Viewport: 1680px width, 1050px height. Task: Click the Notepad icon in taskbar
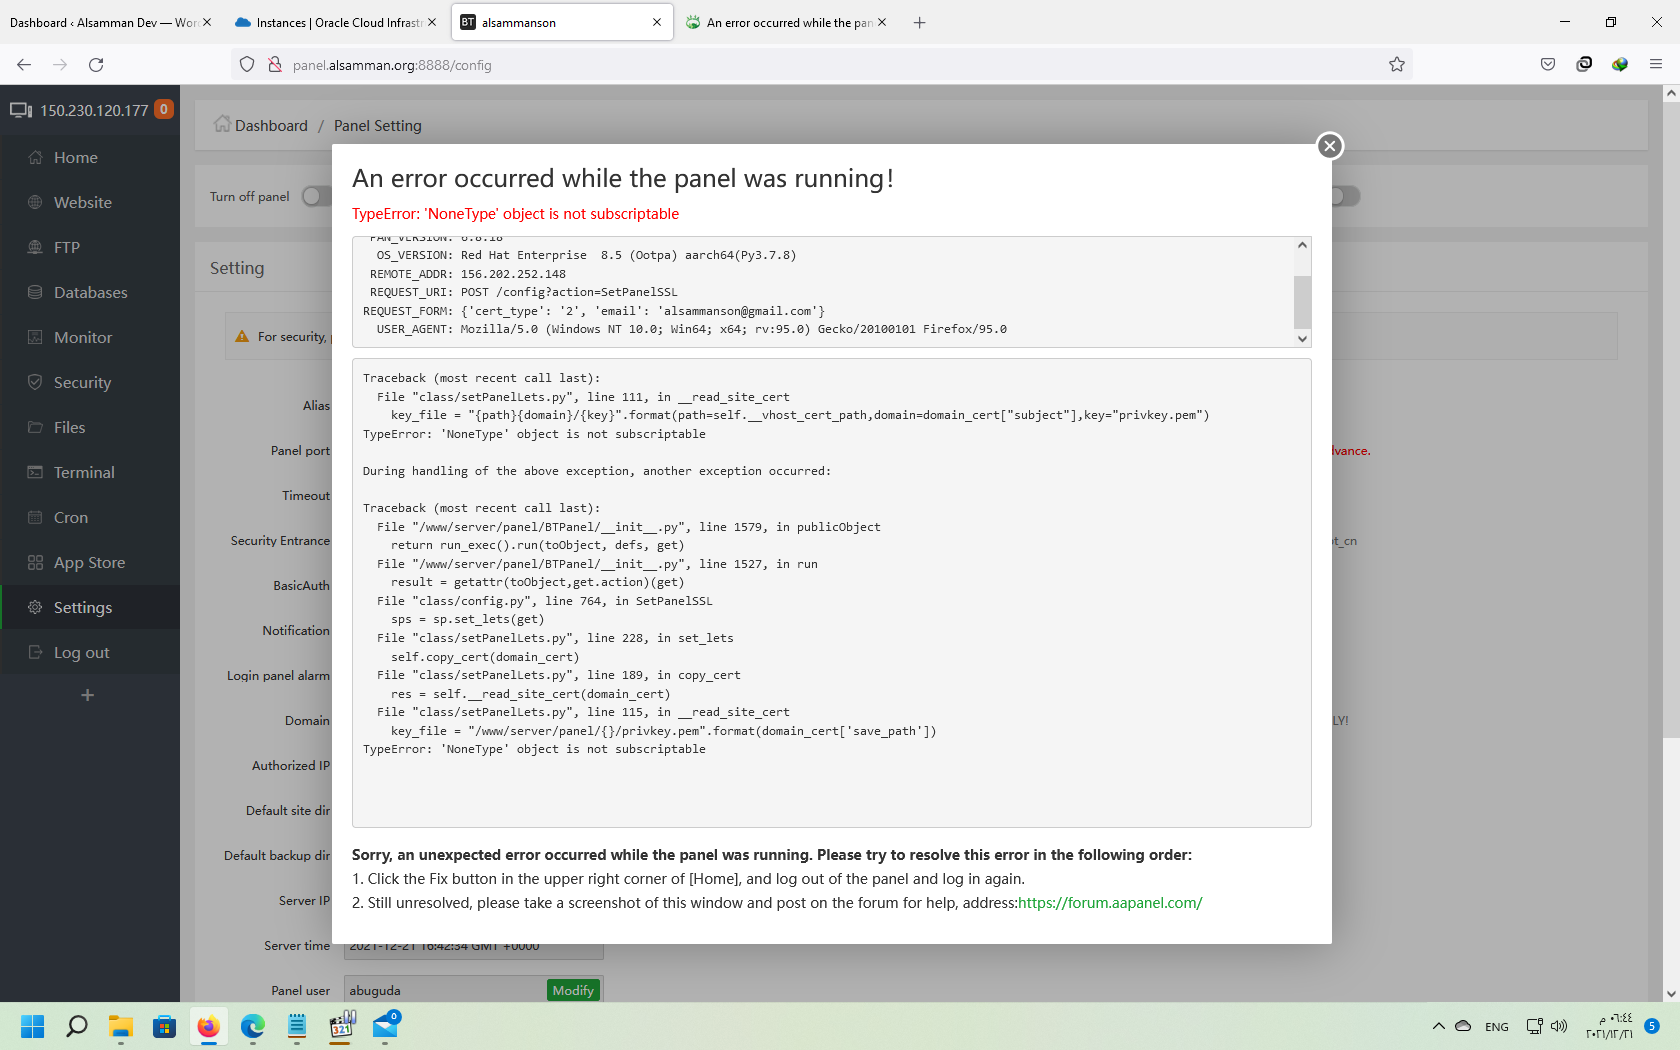[x=297, y=1026]
